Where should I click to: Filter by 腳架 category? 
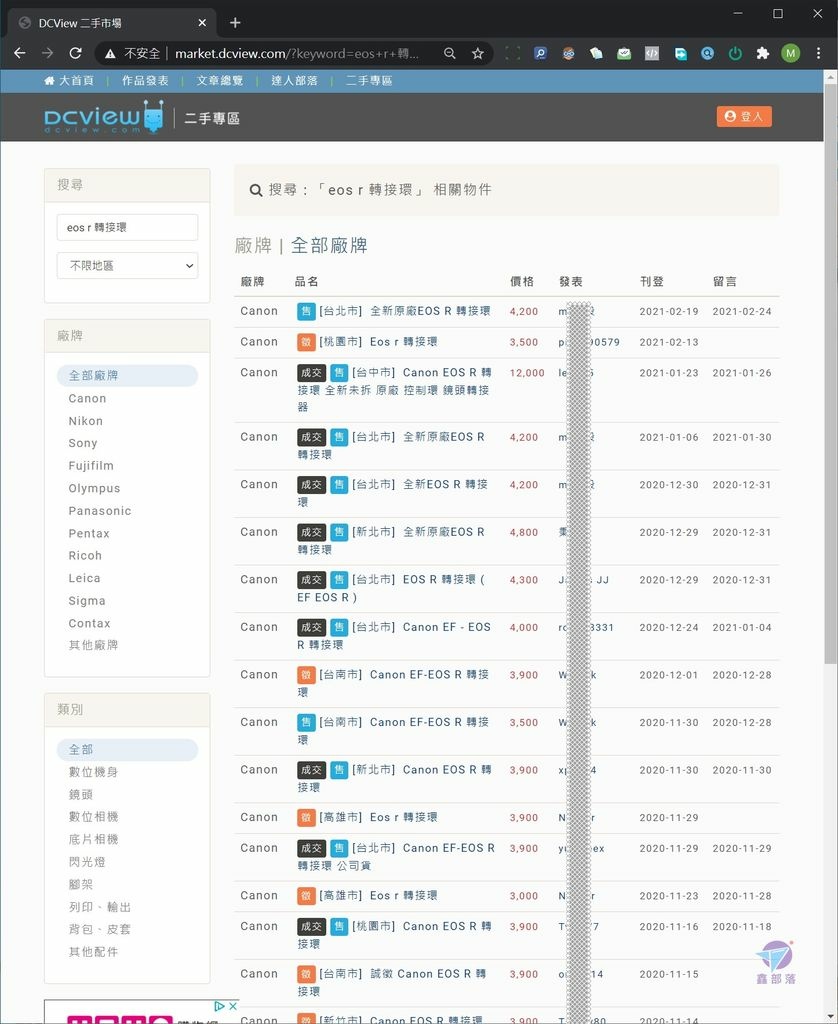pyautogui.click(x=81, y=884)
